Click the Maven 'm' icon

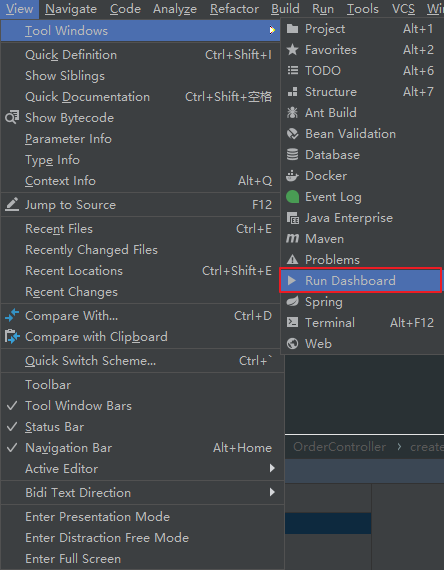(x=292, y=239)
